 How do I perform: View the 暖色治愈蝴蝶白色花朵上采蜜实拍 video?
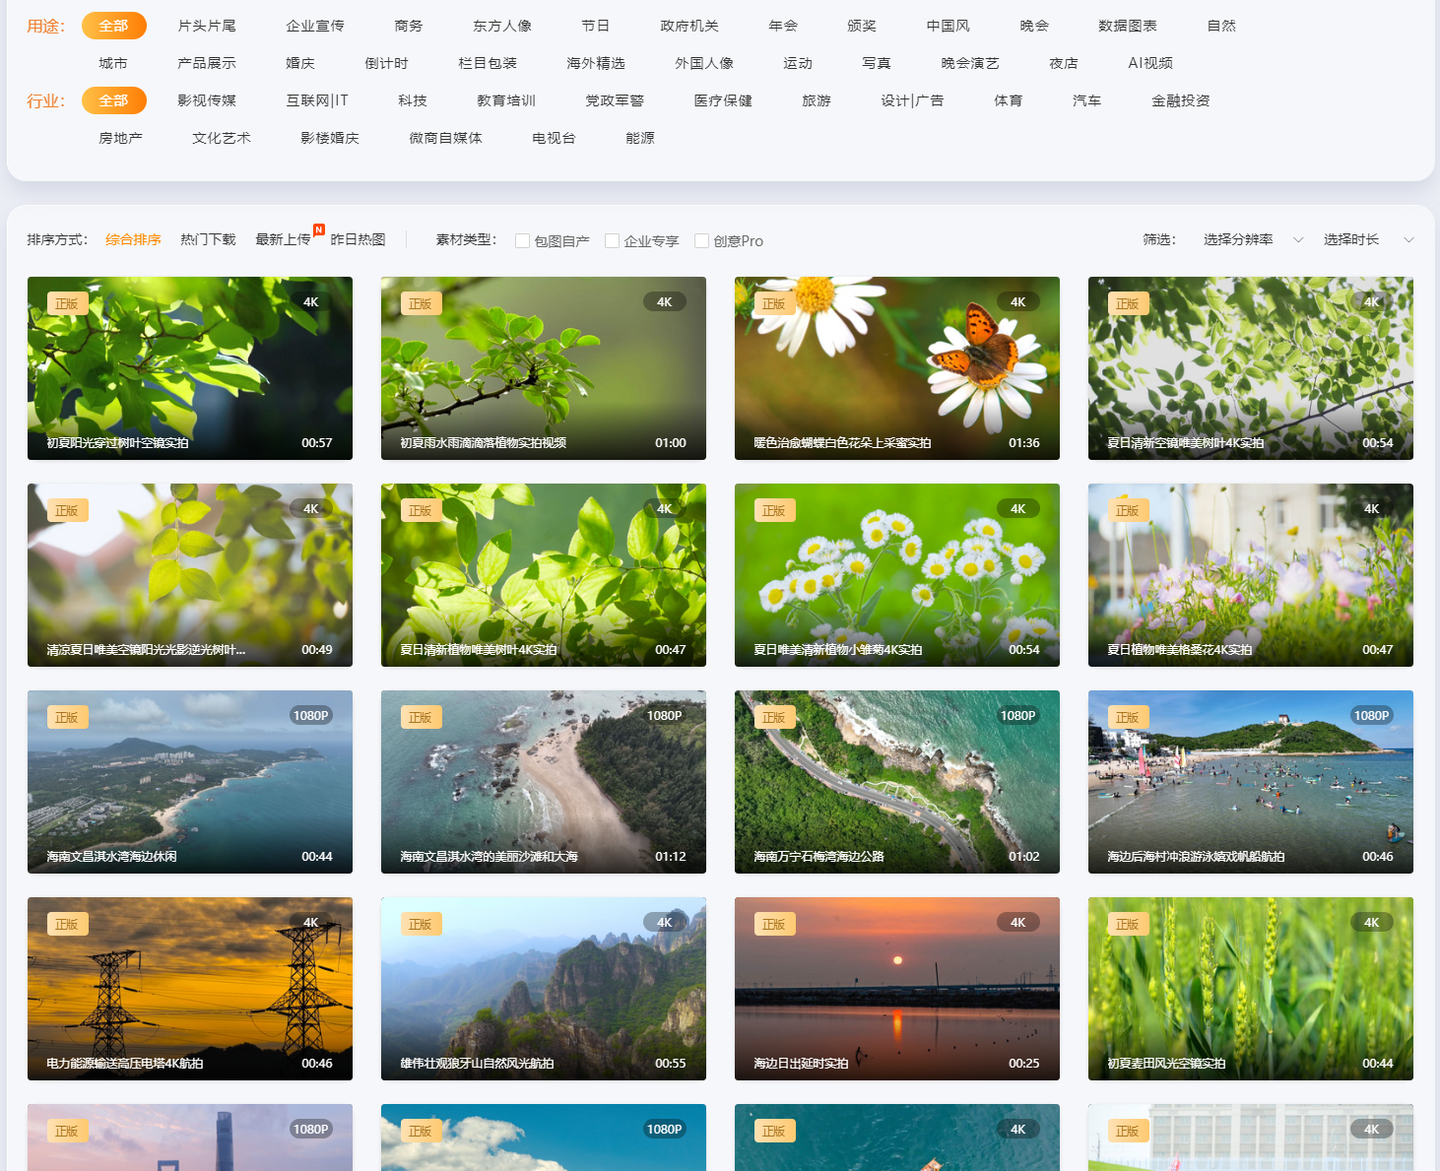pos(897,368)
